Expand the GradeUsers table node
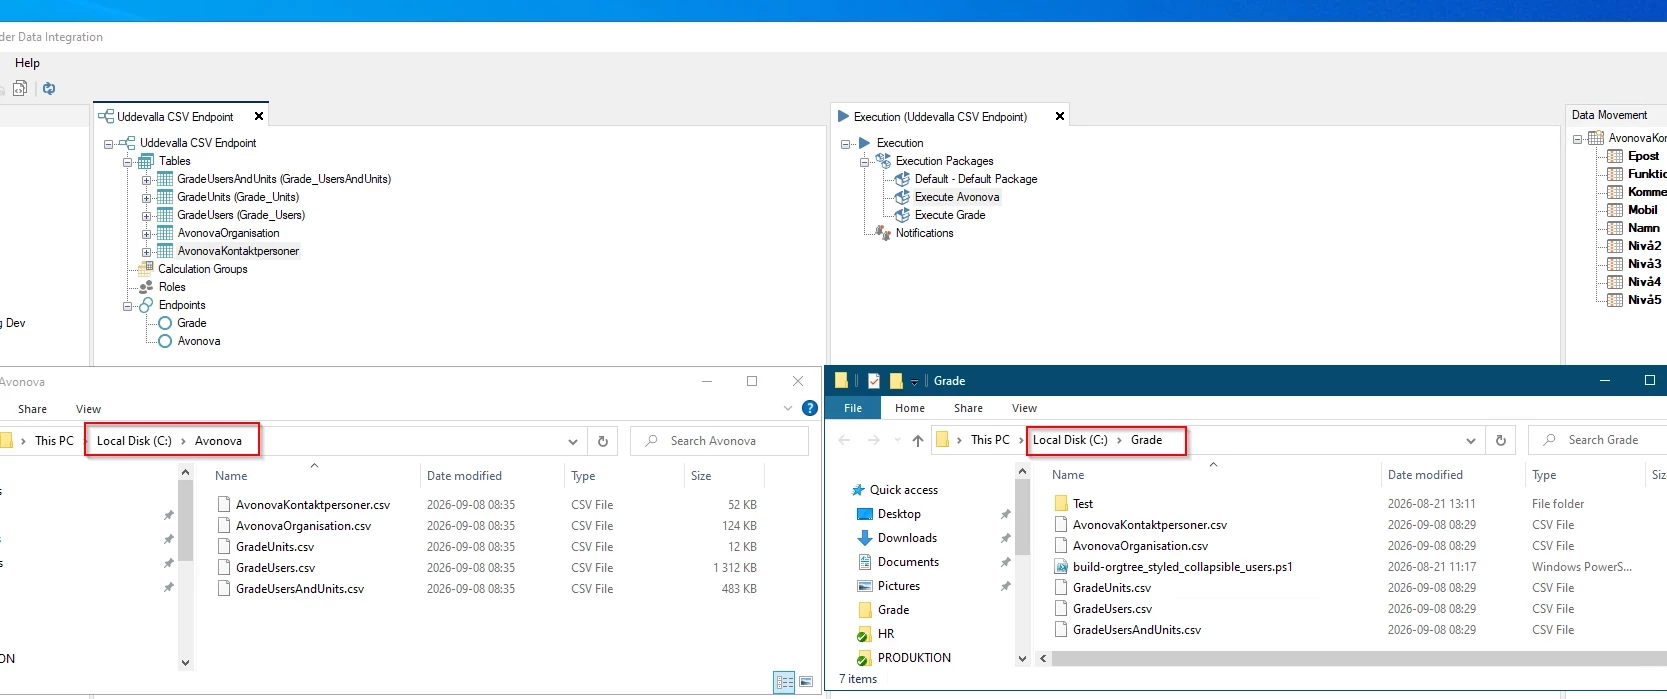 click(146, 216)
